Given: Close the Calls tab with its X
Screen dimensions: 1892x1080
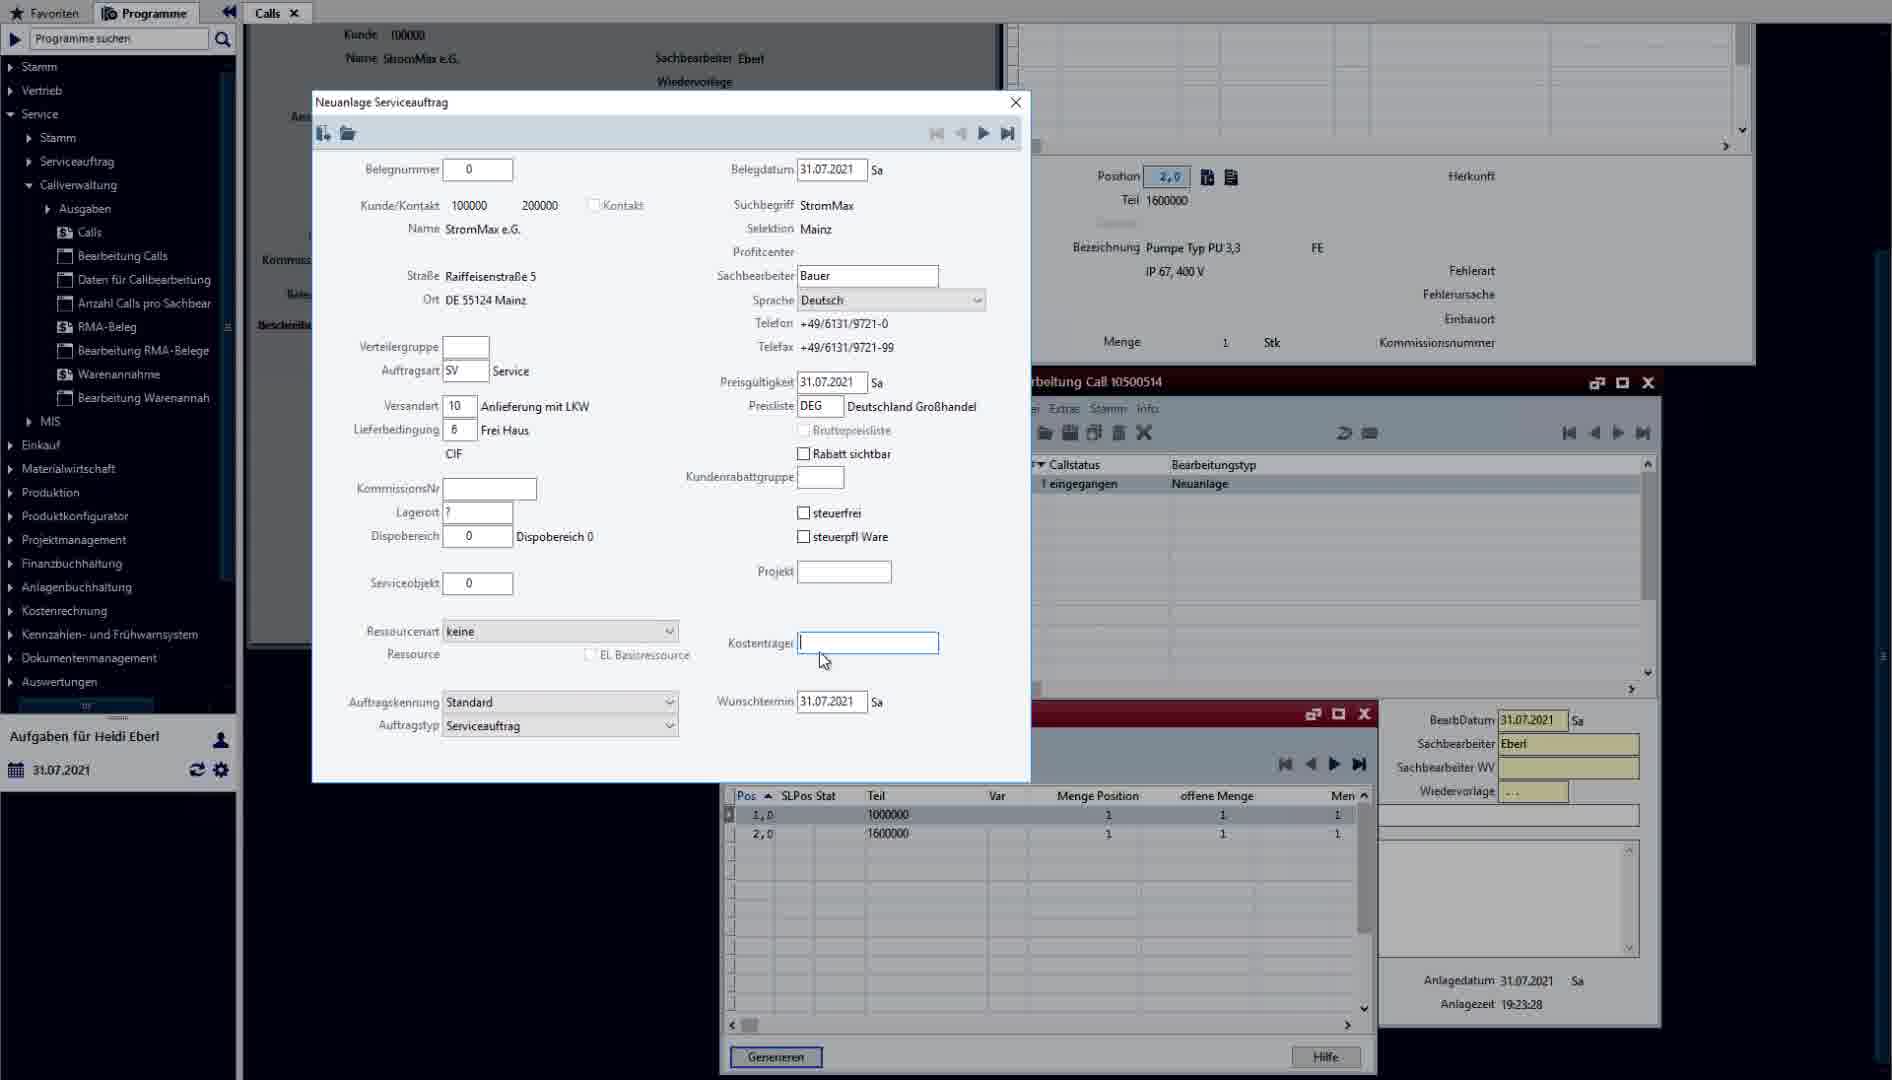Looking at the screenshot, I should point(294,13).
